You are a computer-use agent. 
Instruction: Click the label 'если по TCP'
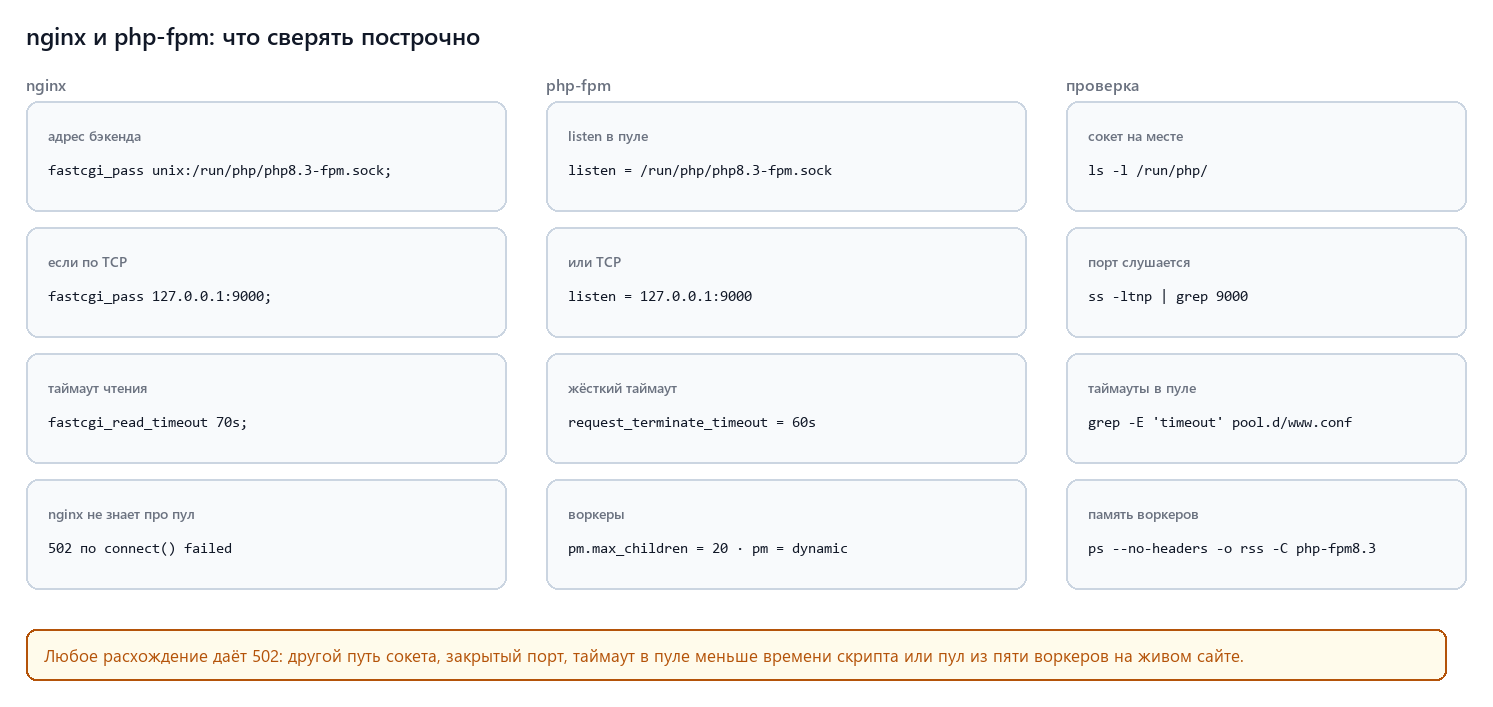coord(88,263)
